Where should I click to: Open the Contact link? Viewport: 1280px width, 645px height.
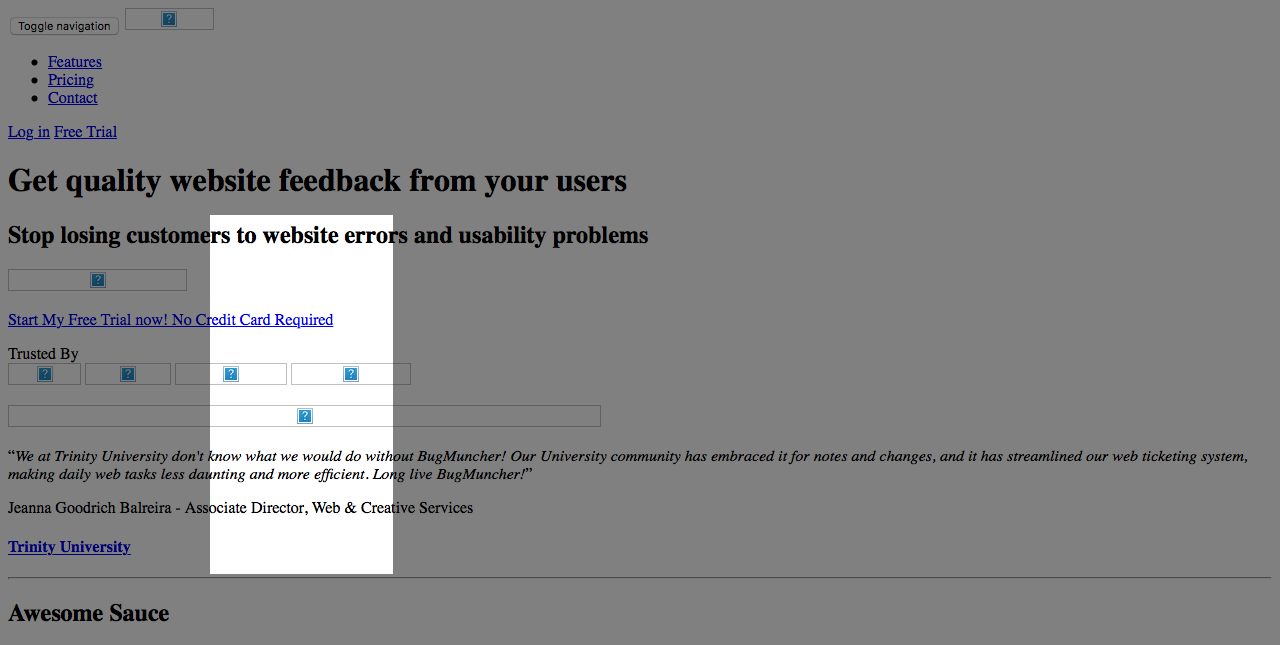point(73,98)
